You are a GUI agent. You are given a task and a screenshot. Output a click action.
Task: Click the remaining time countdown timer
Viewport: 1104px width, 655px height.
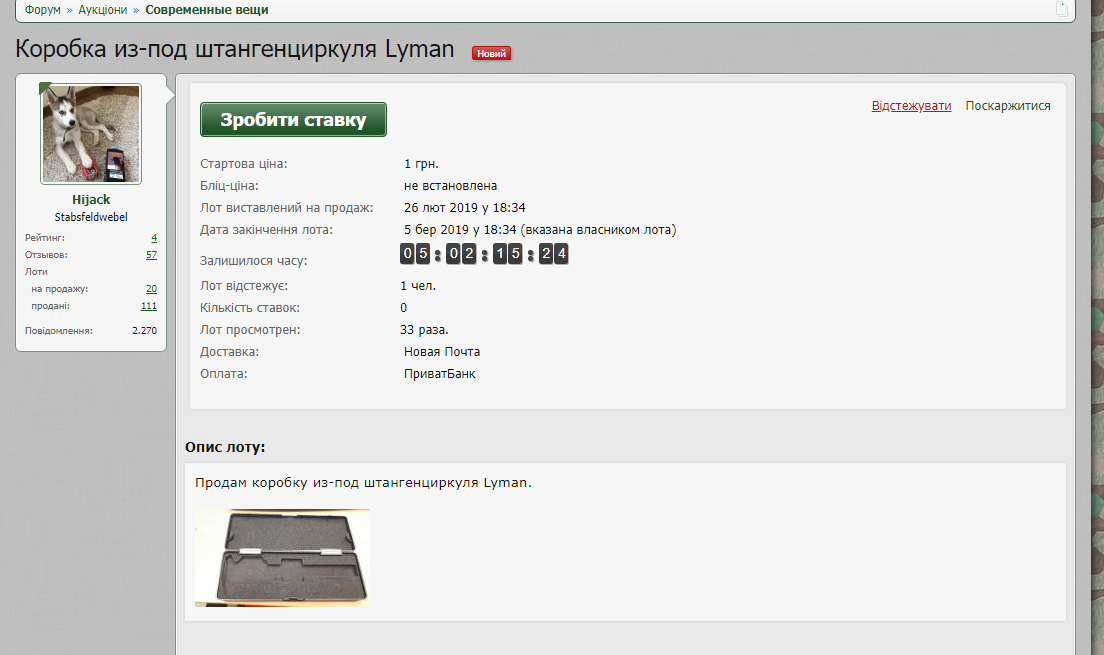tap(485, 254)
